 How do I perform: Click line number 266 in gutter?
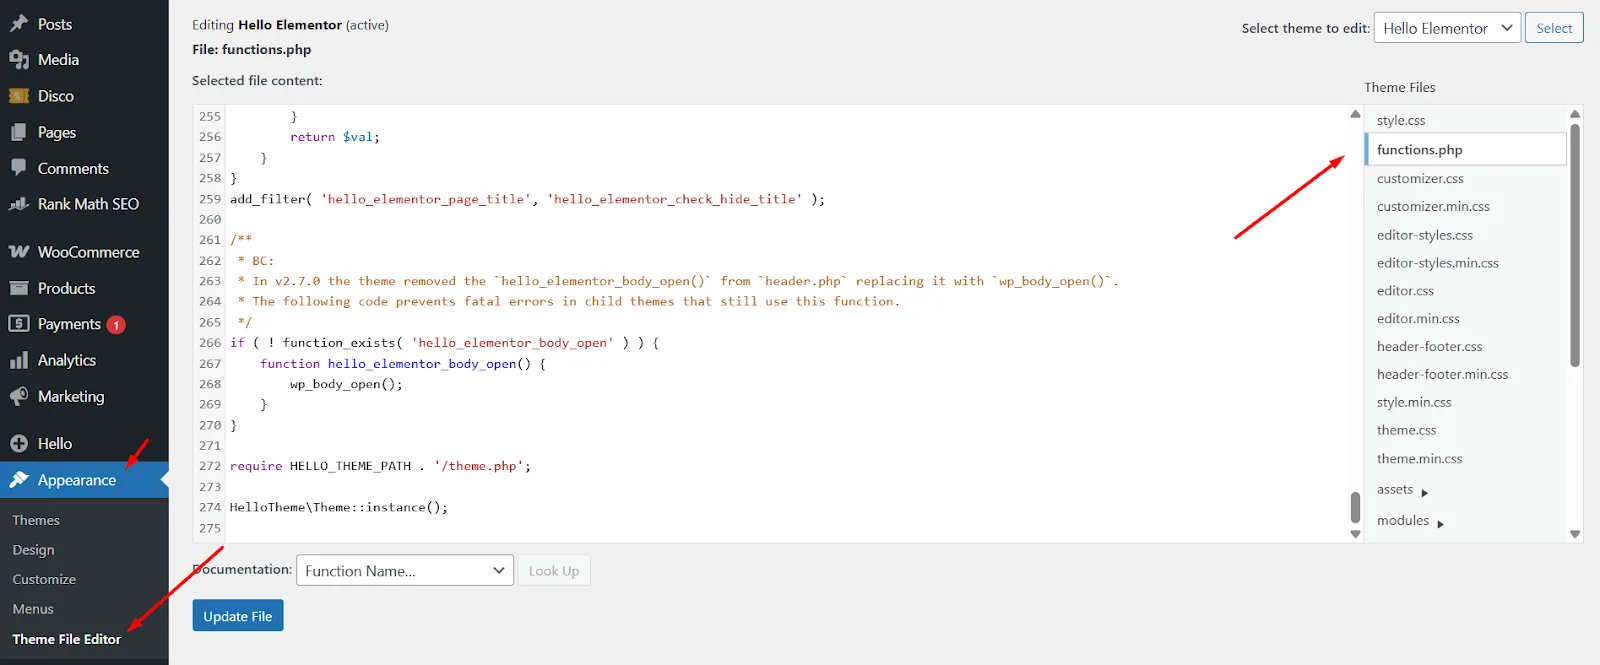(x=210, y=343)
